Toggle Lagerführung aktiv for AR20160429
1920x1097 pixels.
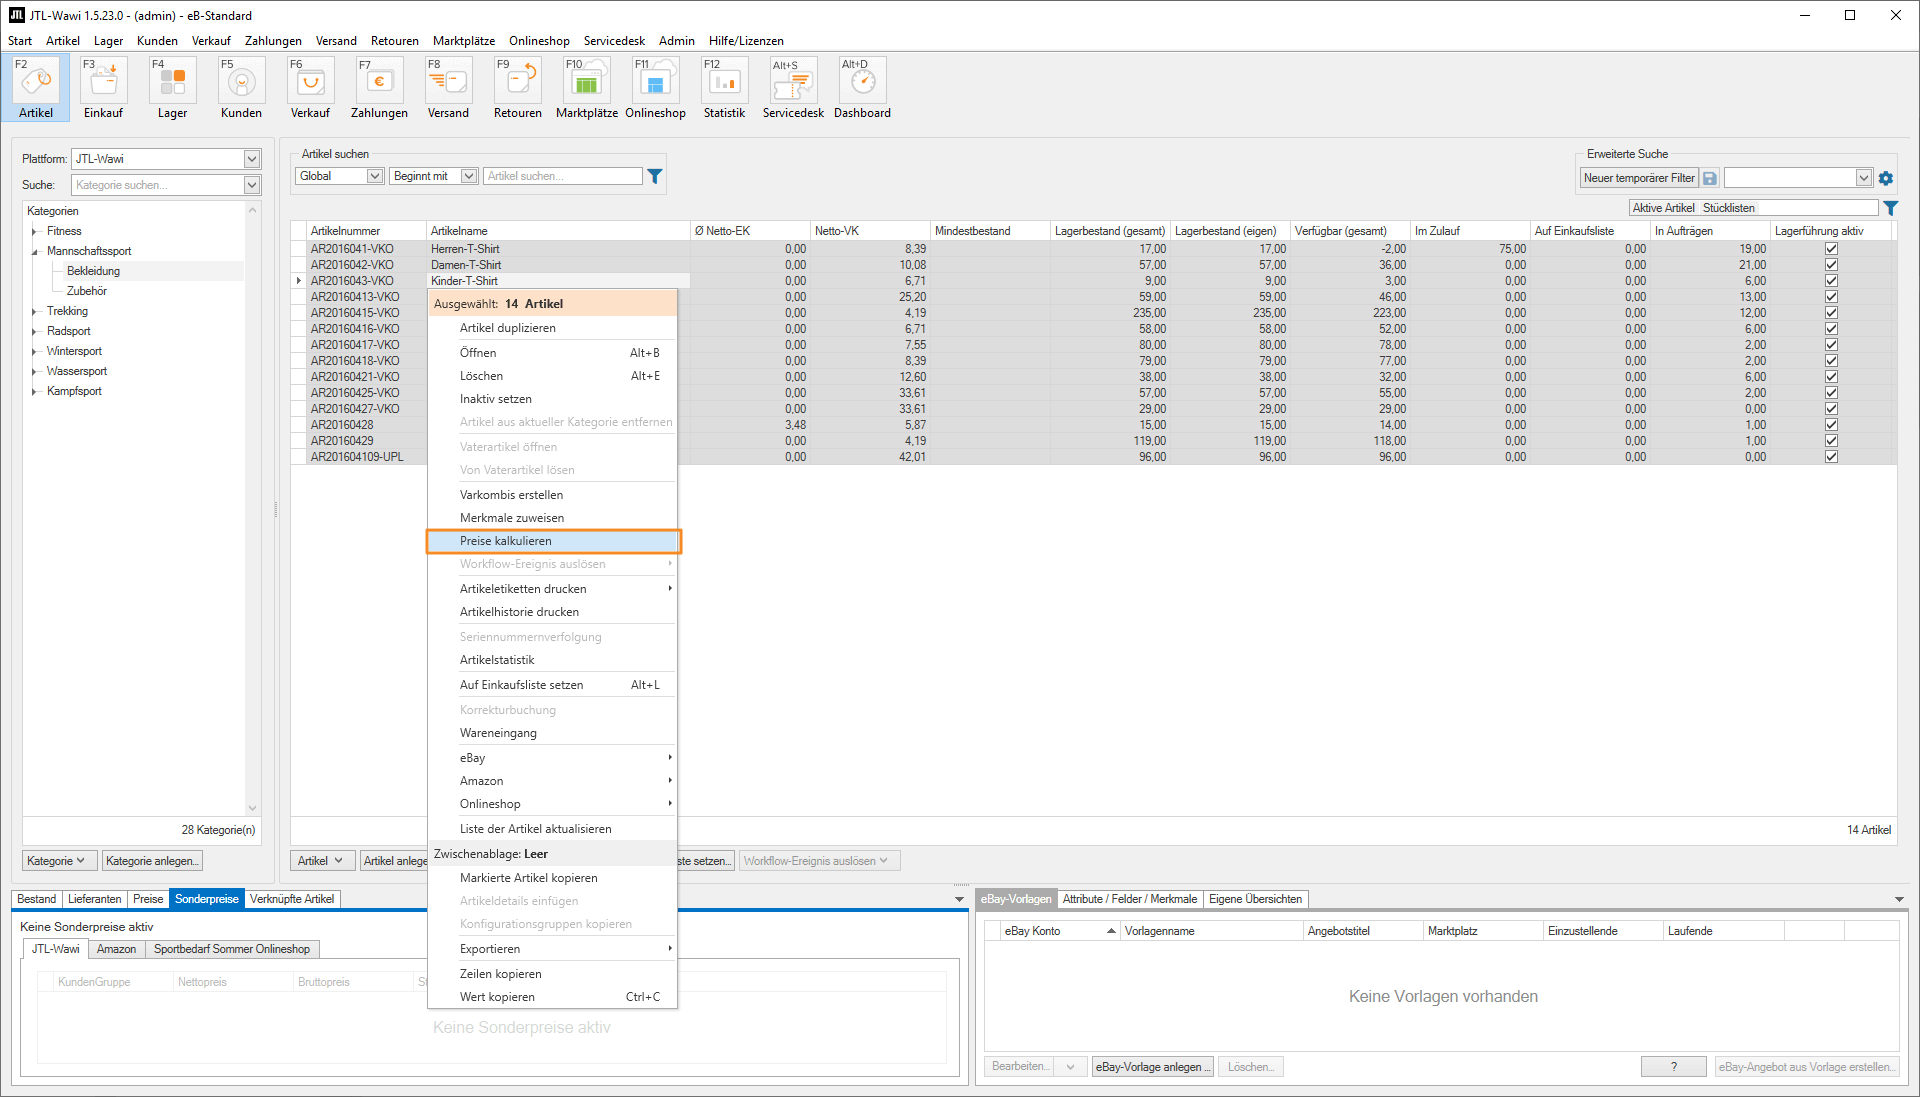[1831, 441]
